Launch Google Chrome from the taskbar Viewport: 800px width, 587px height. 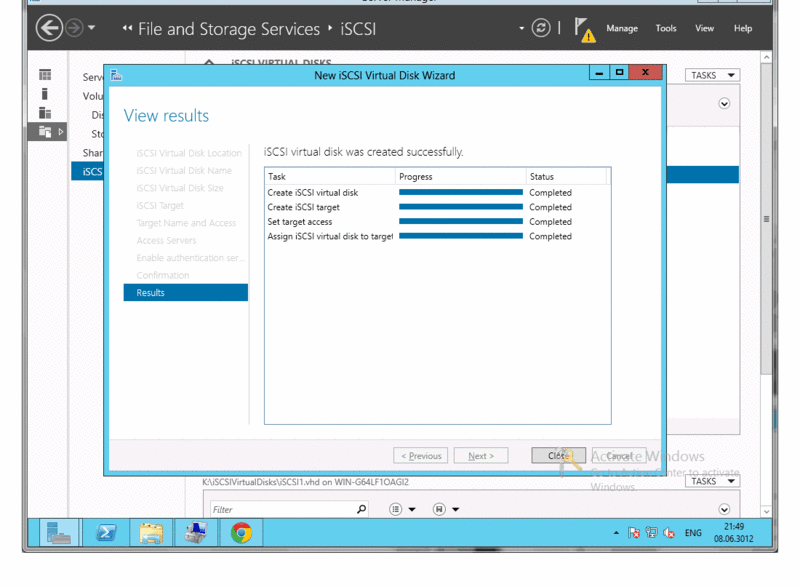241,533
